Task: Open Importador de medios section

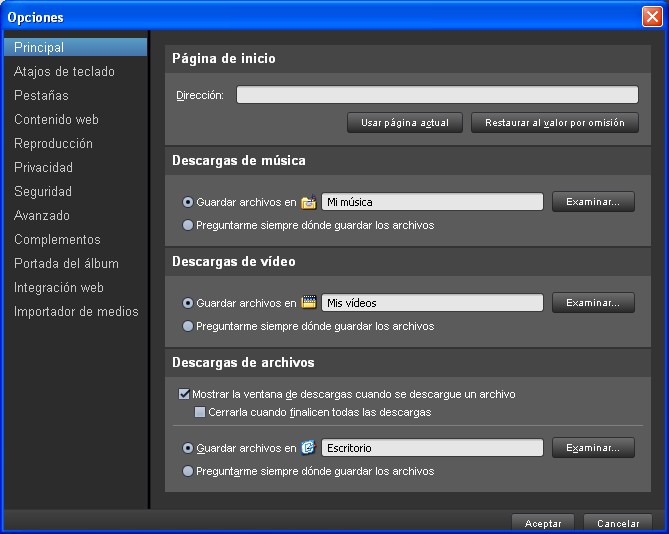Action: click(76, 311)
